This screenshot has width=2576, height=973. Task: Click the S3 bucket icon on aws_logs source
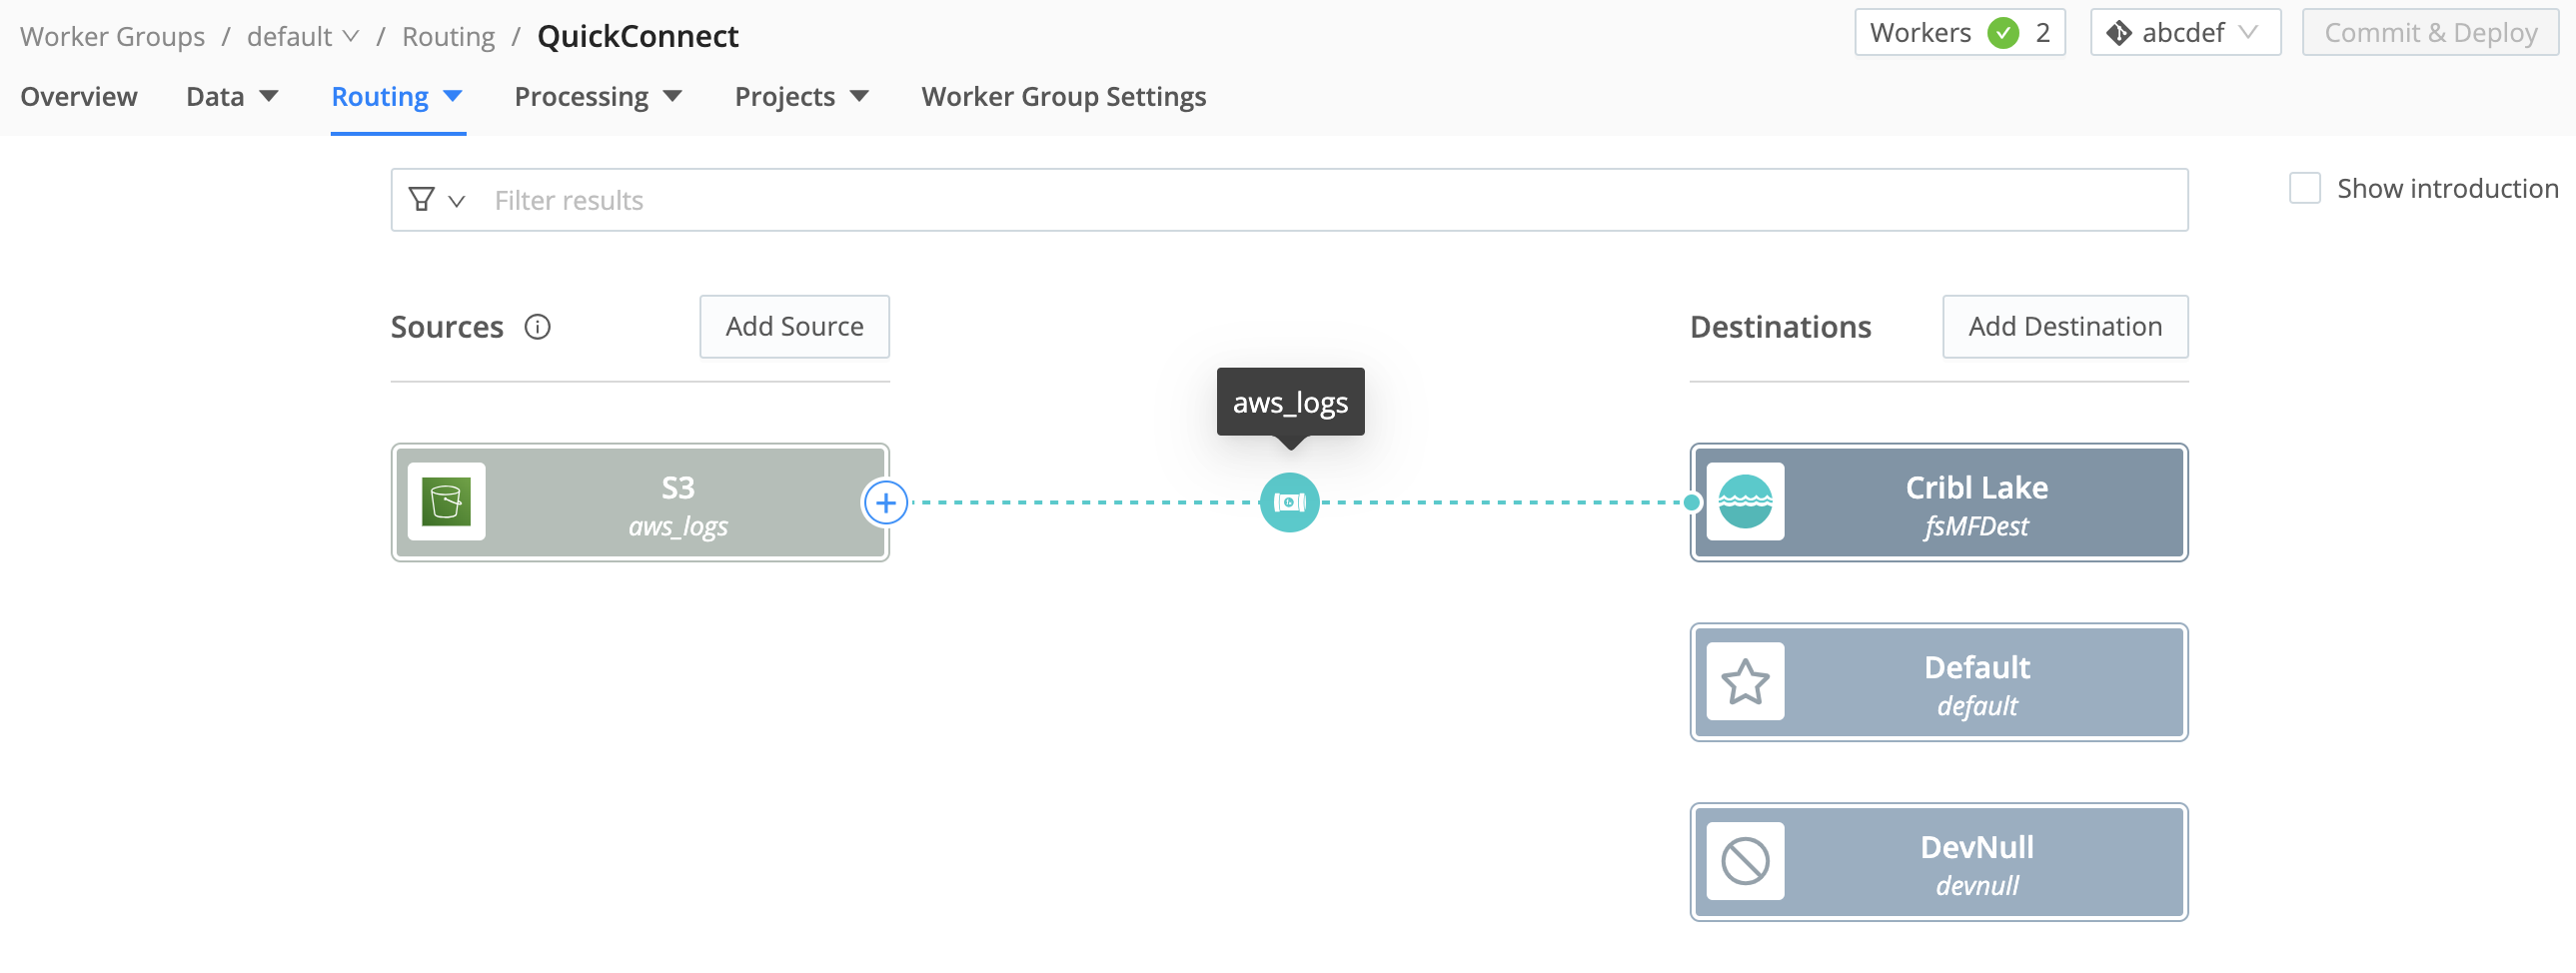click(447, 503)
